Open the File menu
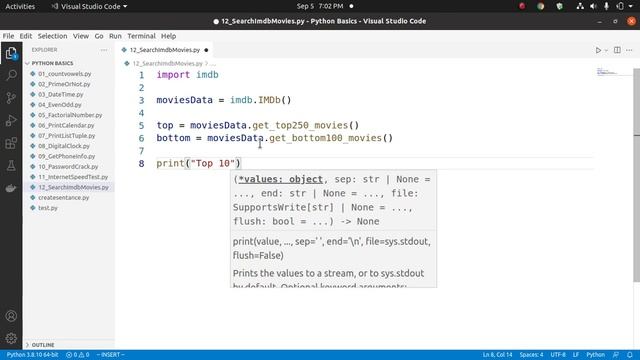The width and height of the screenshot is (640, 360). click(x=8, y=36)
